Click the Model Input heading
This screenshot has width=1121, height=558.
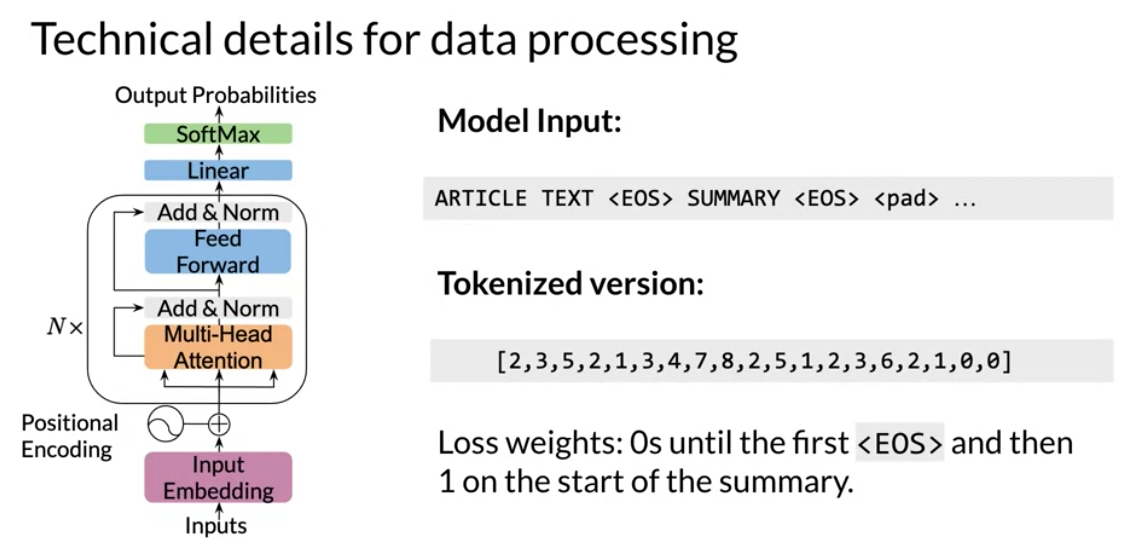[x=530, y=122]
